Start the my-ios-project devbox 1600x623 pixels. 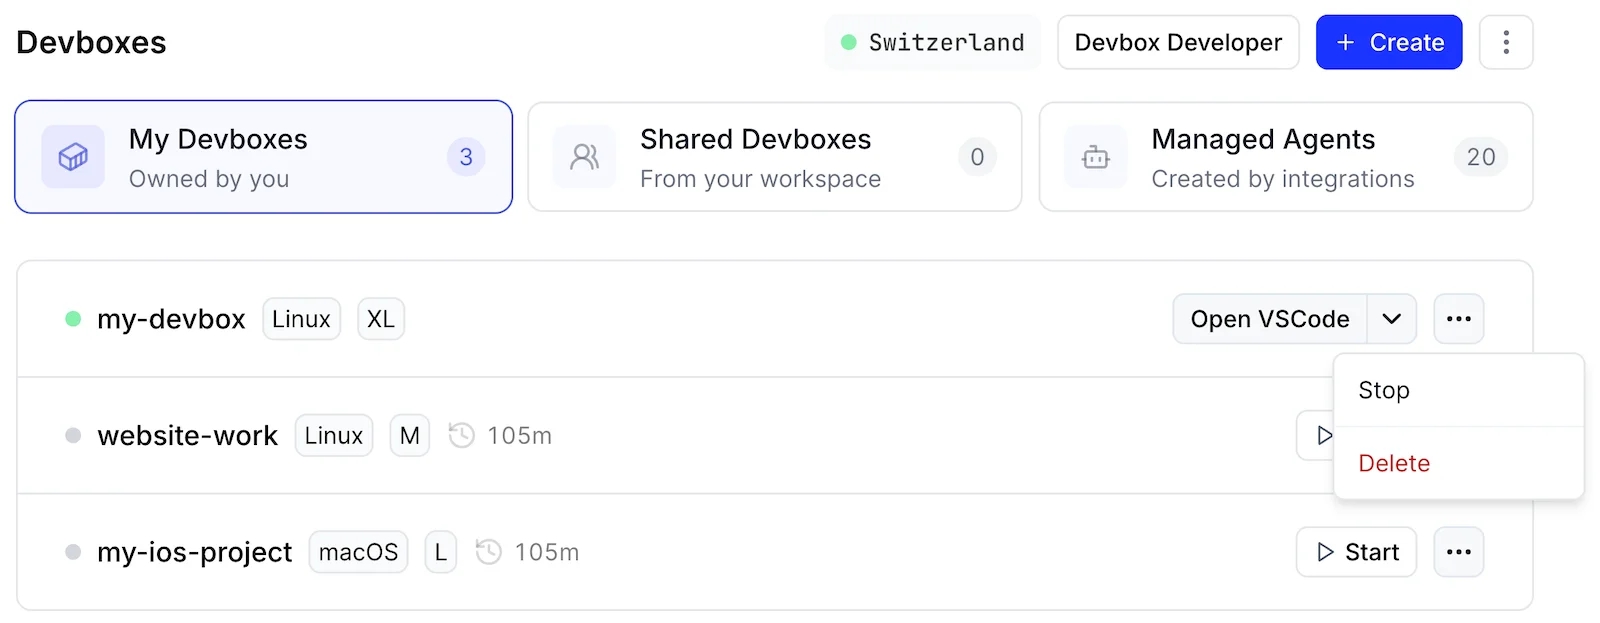coord(1356,552)
